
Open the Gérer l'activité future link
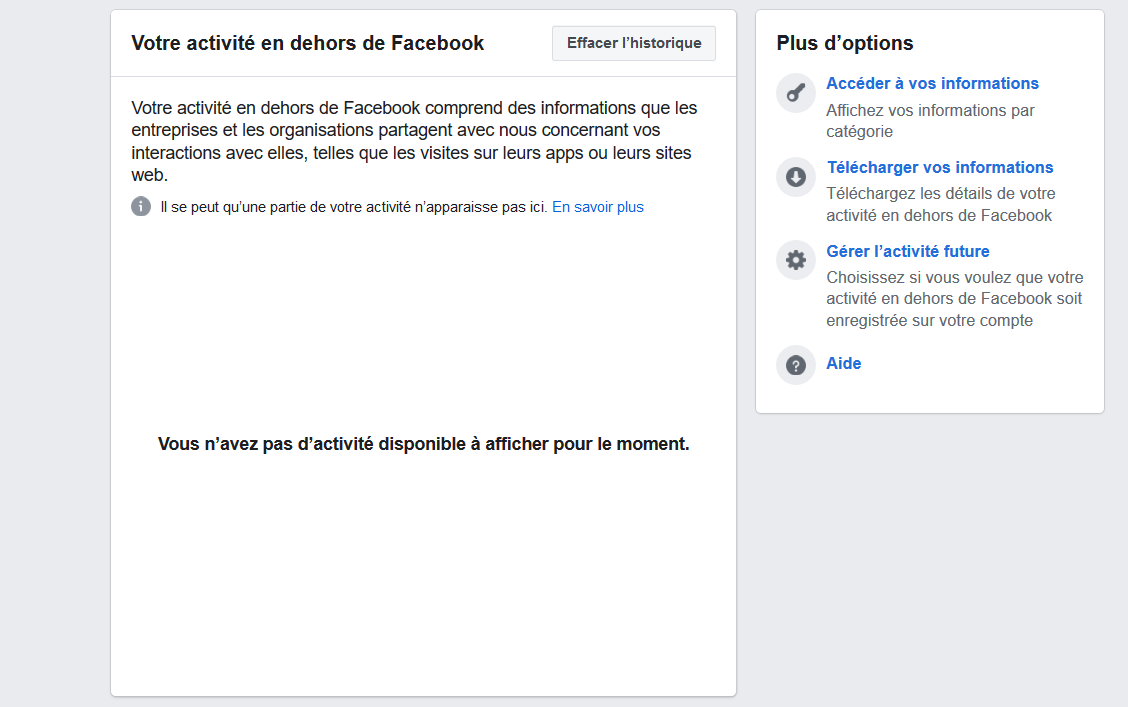click(907, 252)
